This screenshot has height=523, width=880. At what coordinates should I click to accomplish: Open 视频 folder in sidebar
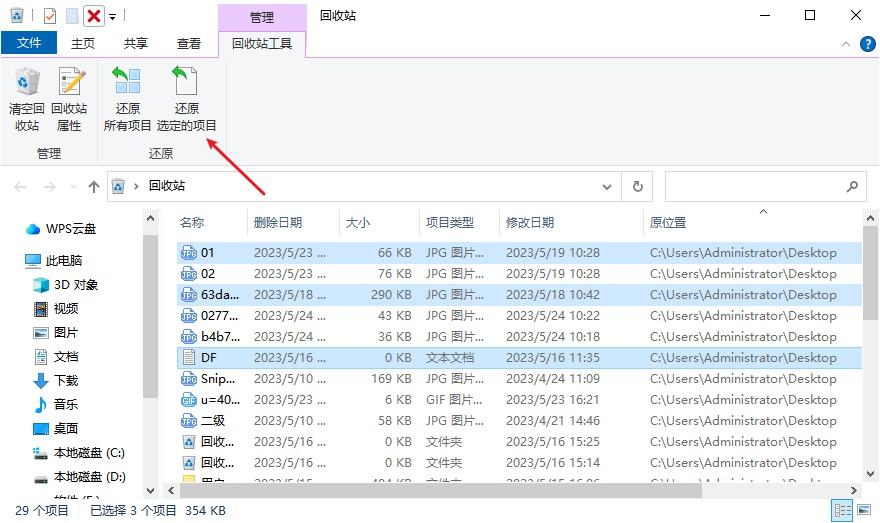click(x=56, y=309)
